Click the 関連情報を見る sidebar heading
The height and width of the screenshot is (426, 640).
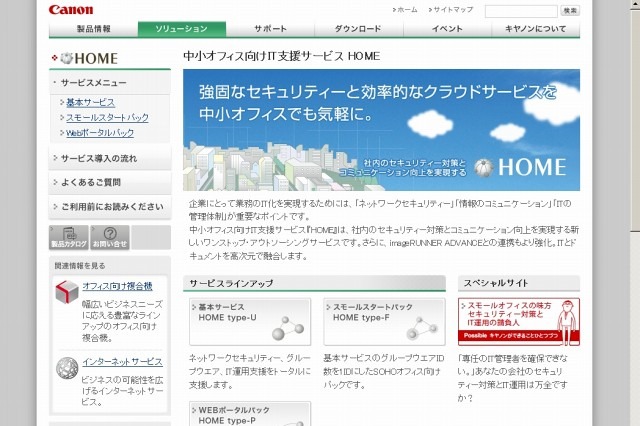[80, 266]
